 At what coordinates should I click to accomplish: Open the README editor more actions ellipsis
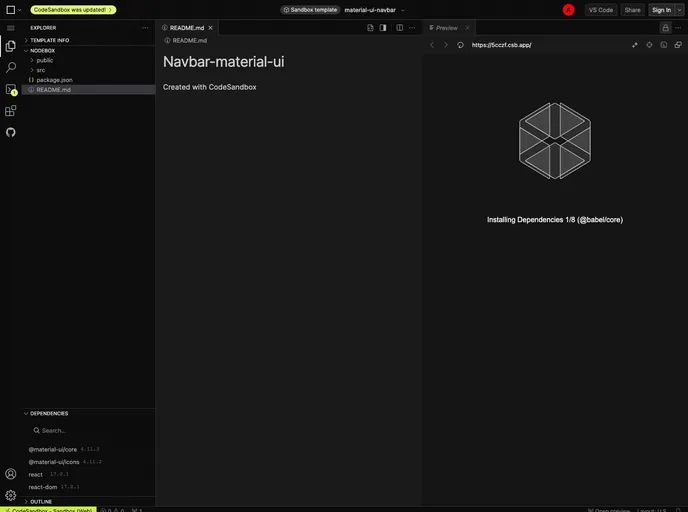click(x=412, y=28)
